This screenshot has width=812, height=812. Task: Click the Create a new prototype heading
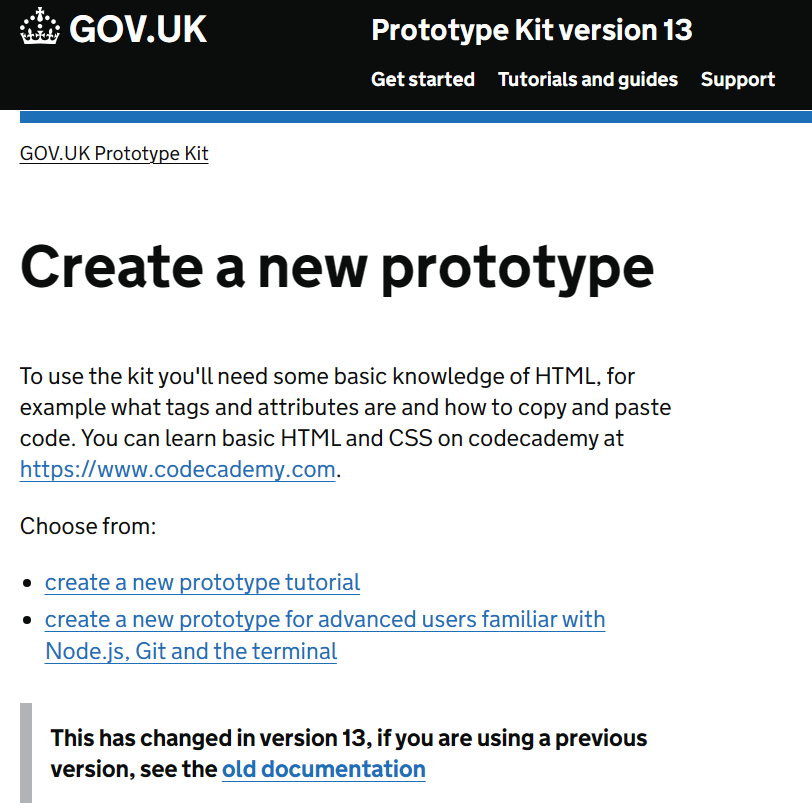[336, 267]
